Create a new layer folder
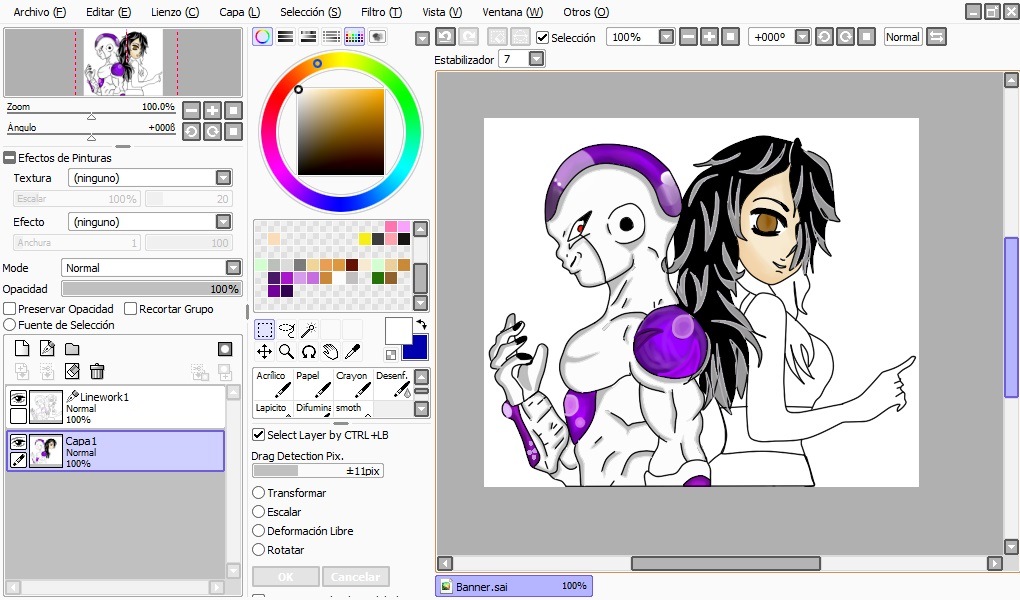Viewport: 1020px width, 600px height. tap(72, 349)
